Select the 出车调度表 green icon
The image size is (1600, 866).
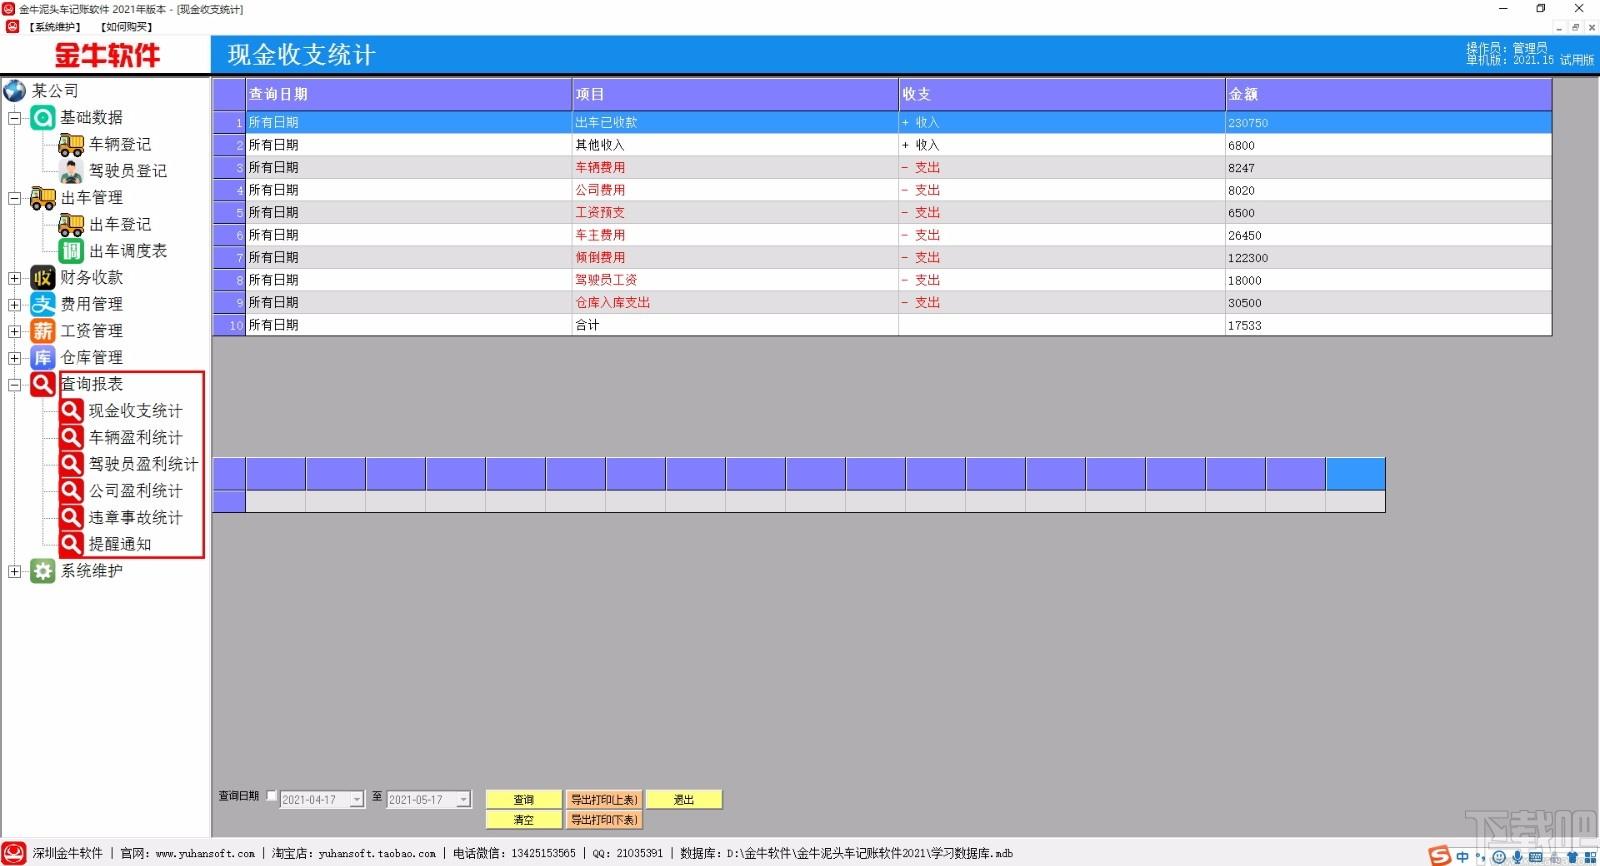tap(71, 251)
